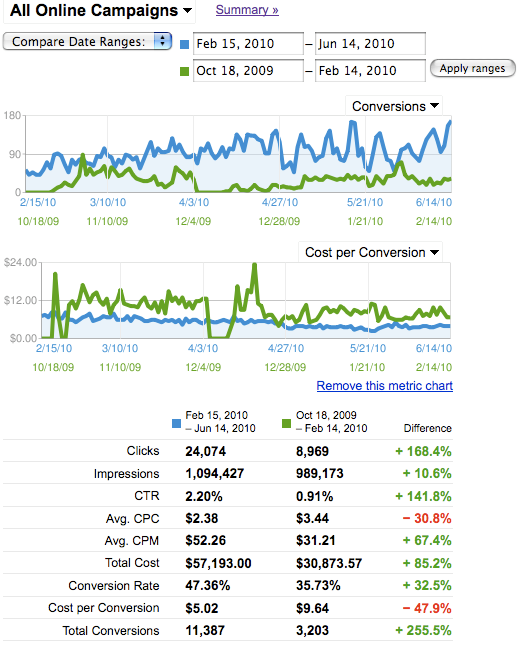Click the $5.02 cost per conversion value

click(x=201, y=608)
